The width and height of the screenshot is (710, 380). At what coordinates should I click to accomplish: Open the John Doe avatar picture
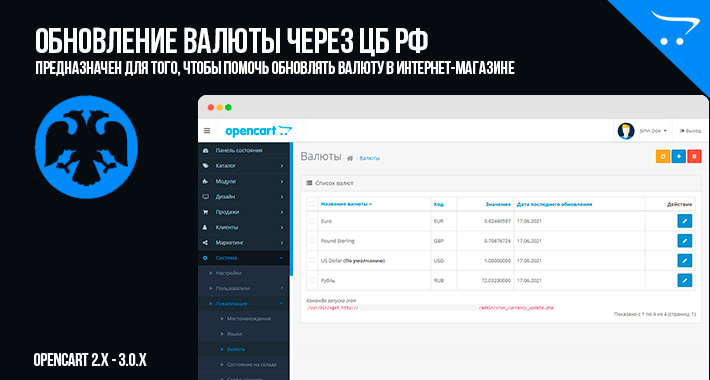click(626, 131)
